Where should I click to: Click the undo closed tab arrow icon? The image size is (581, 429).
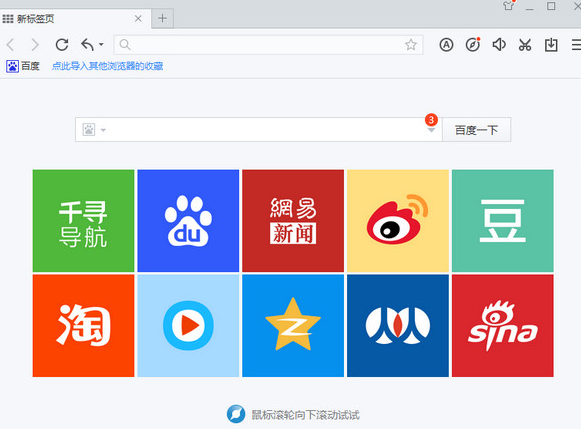pyautogui.click(x=87, y=45)
